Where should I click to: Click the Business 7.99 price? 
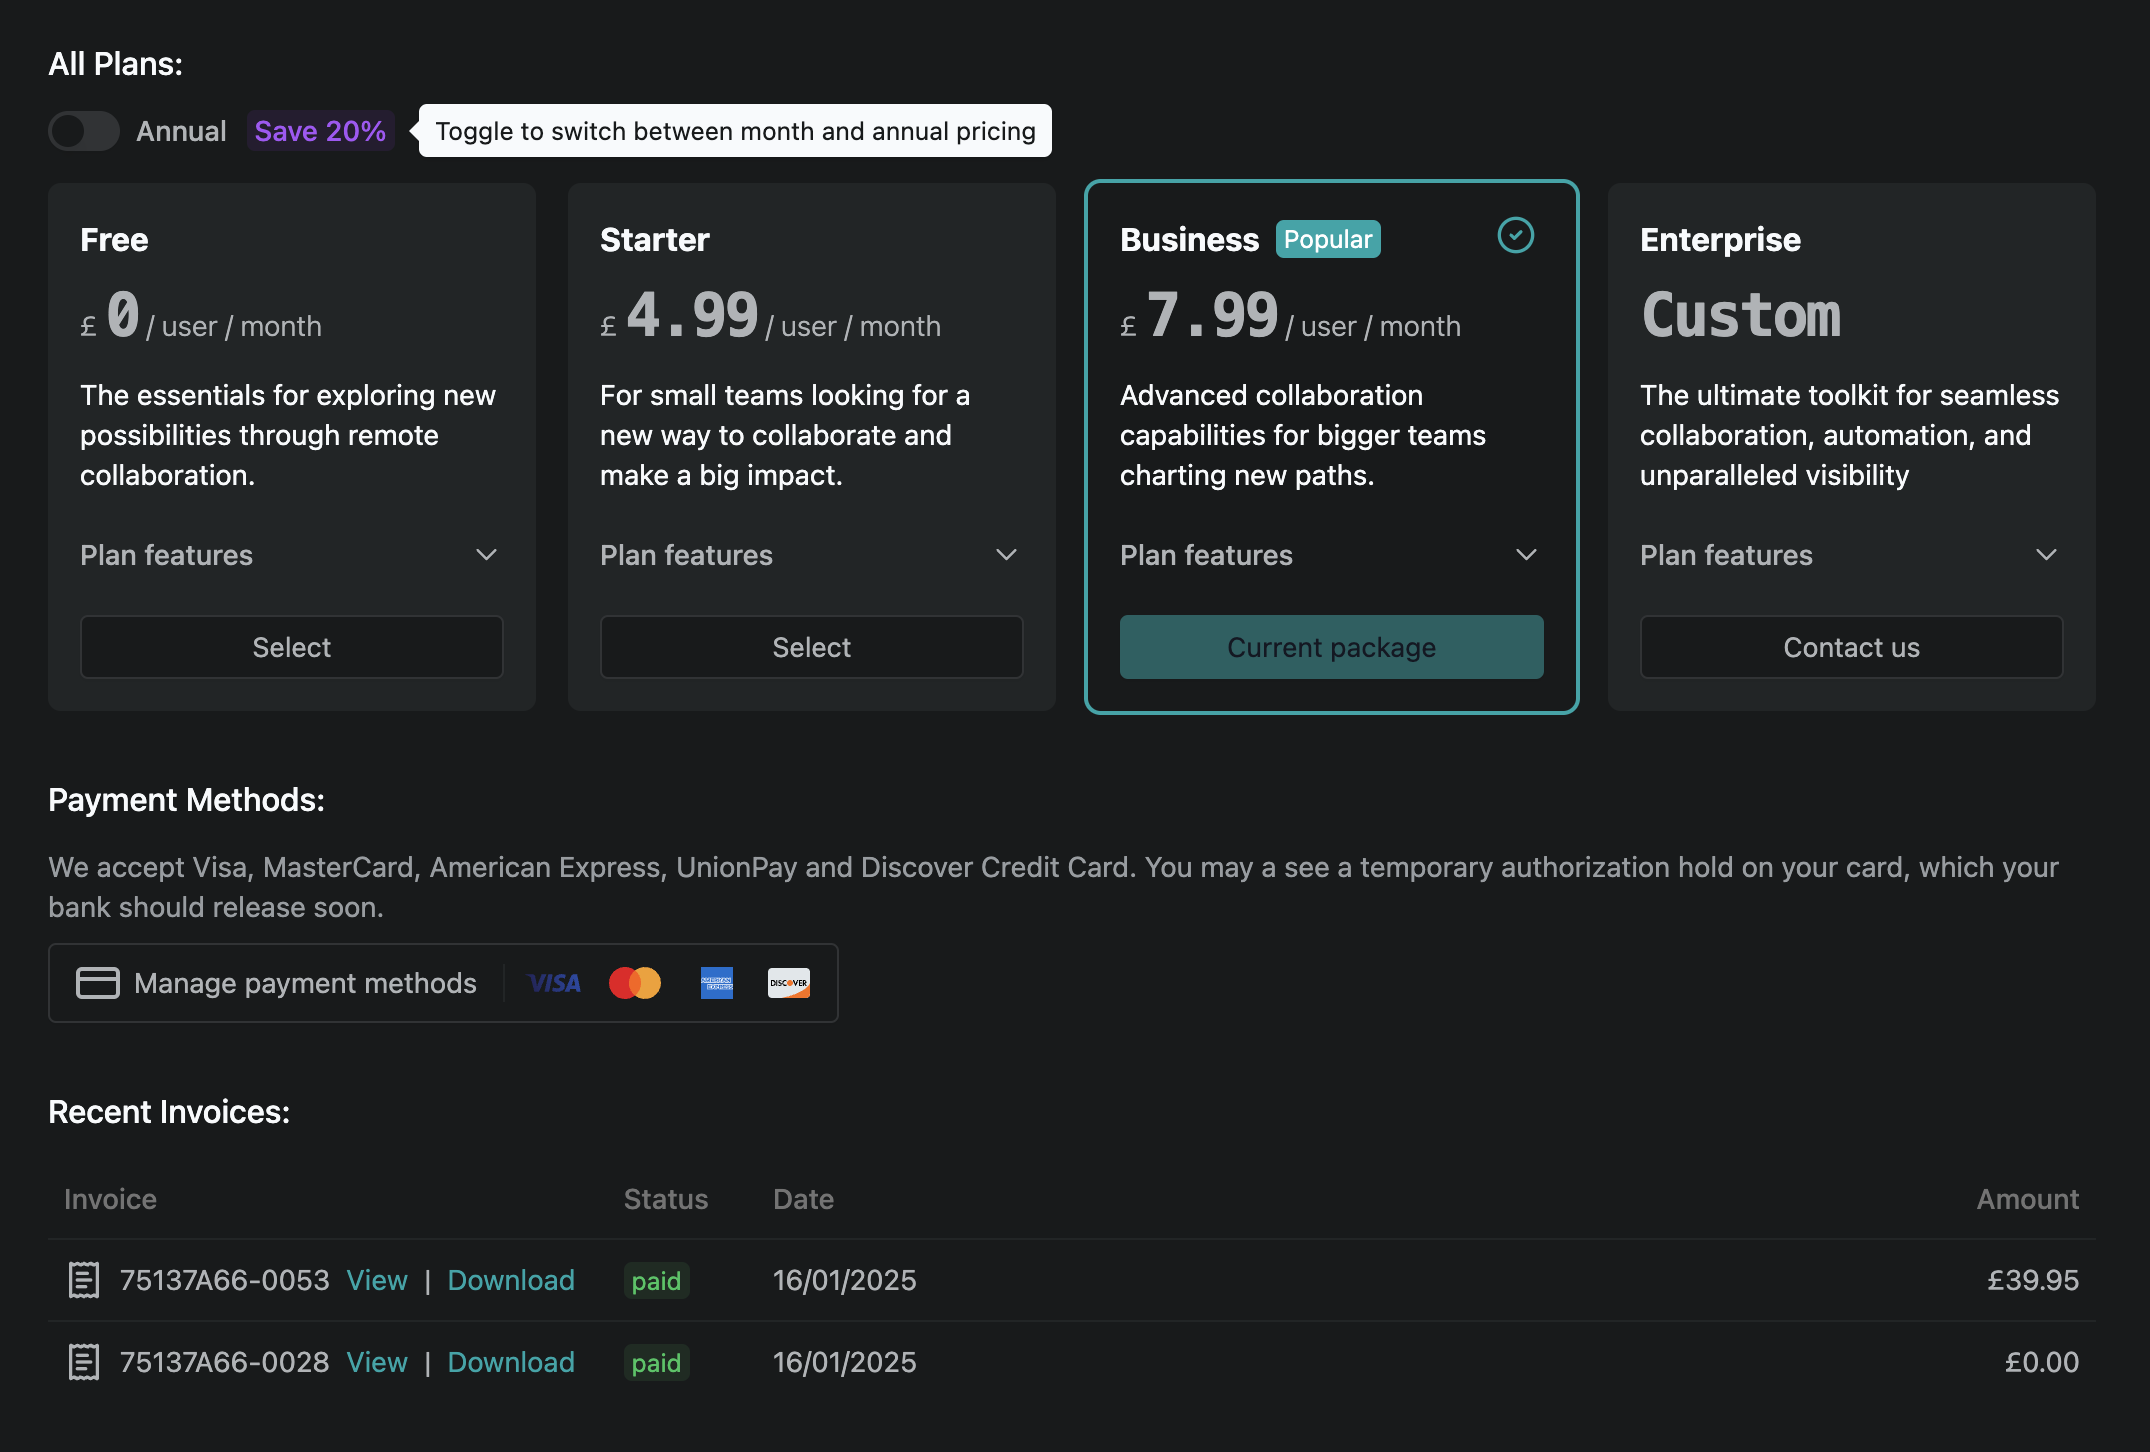pyautogui.click(x=1212, y=315)
